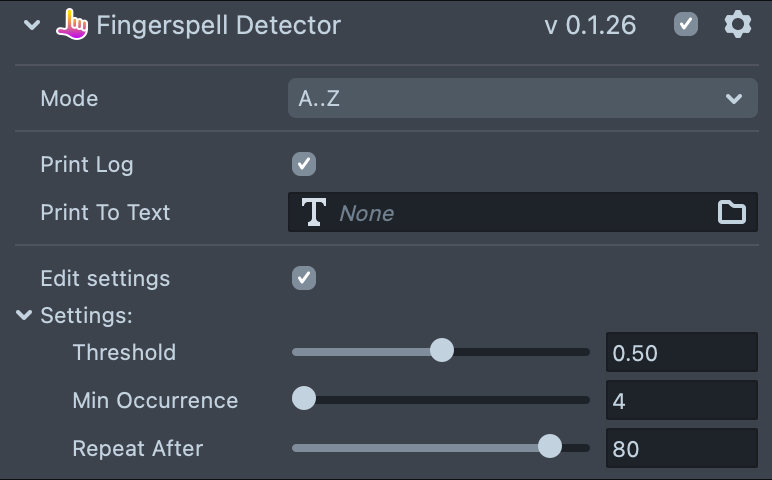Click the Threshold value field 0.50
The height and width of the screenshot is (480, 772).
pyautogui.click(x=681, y=352)
